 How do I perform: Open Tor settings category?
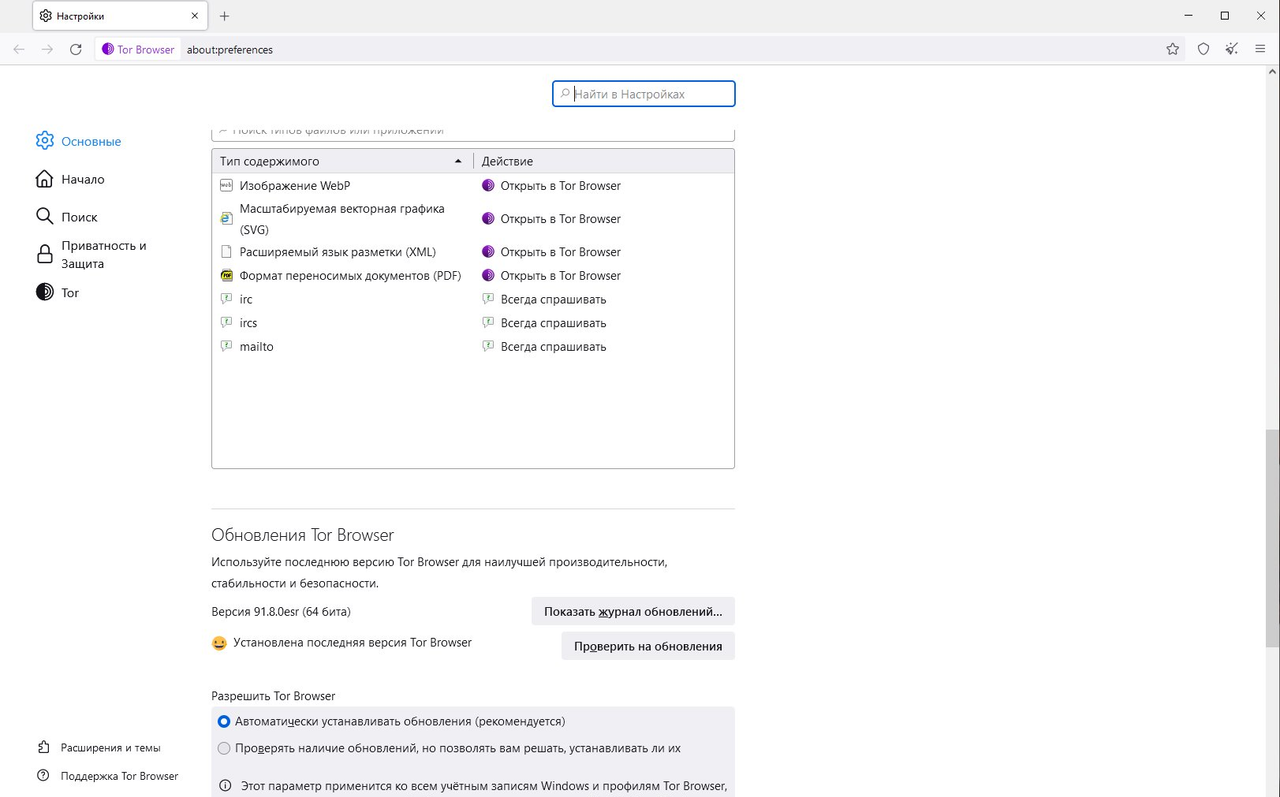pos(70,292)
